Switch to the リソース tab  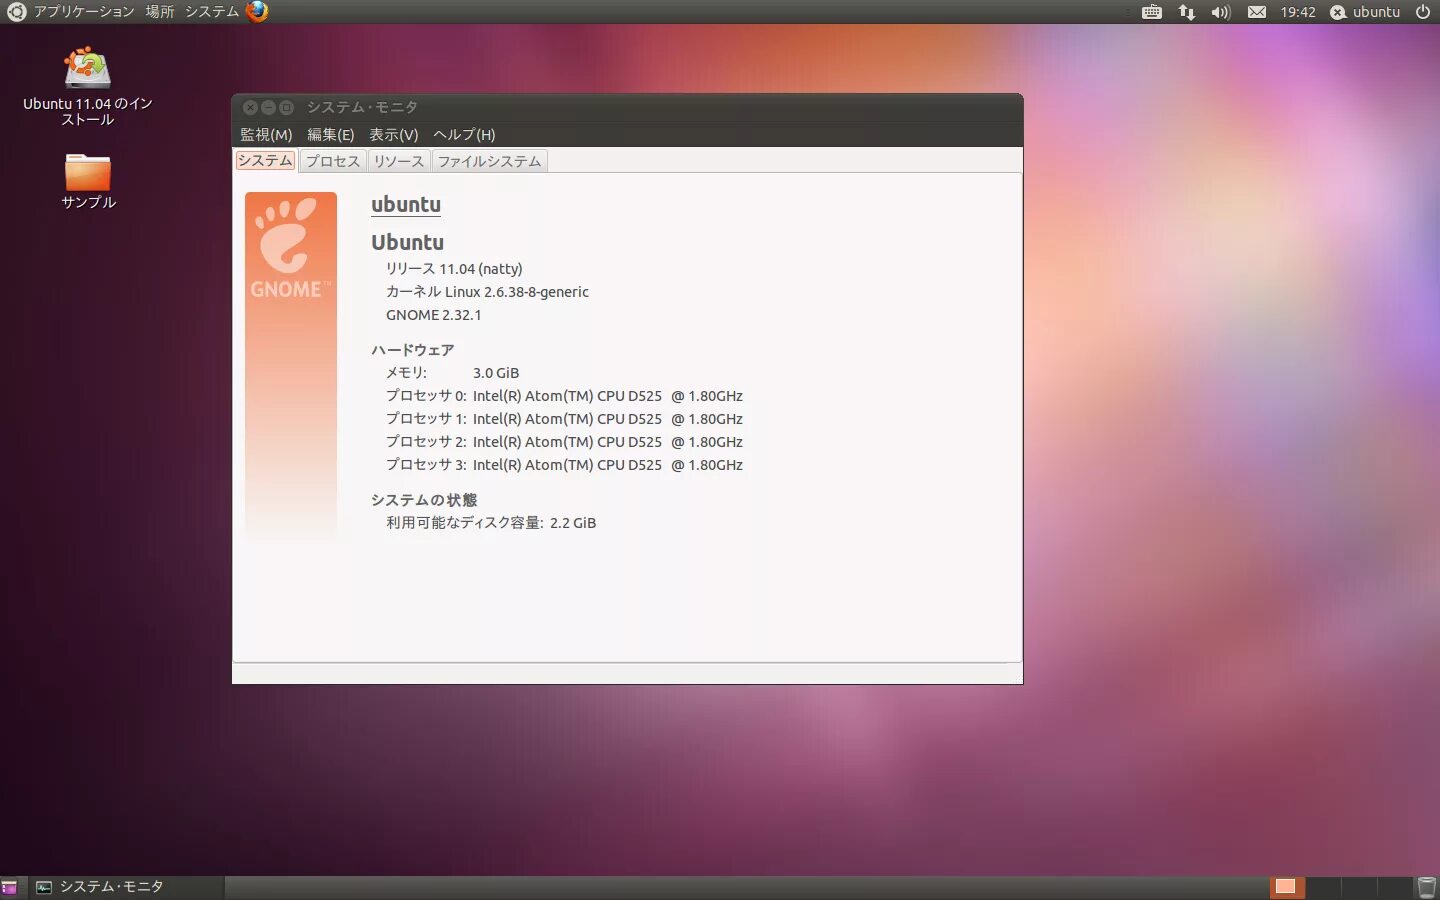tap(398, 161)
